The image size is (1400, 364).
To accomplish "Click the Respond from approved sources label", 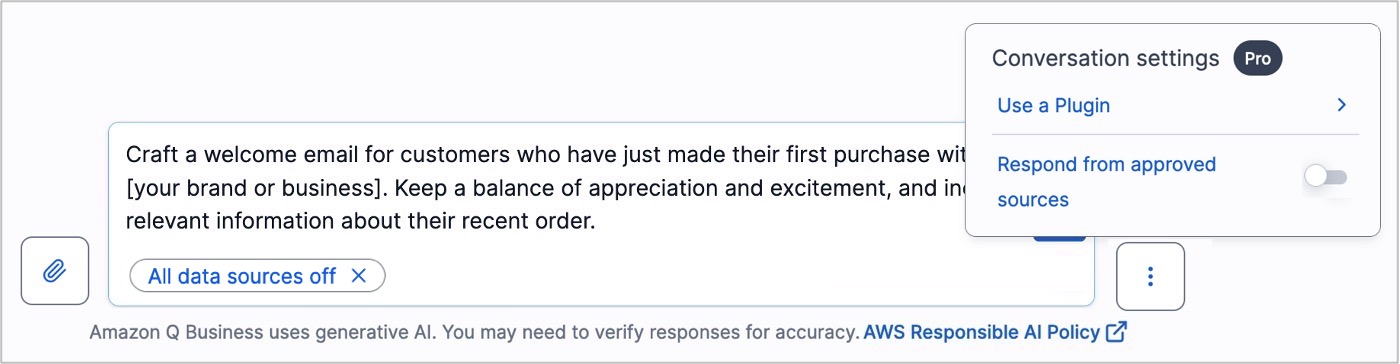I will [1106, 182].
